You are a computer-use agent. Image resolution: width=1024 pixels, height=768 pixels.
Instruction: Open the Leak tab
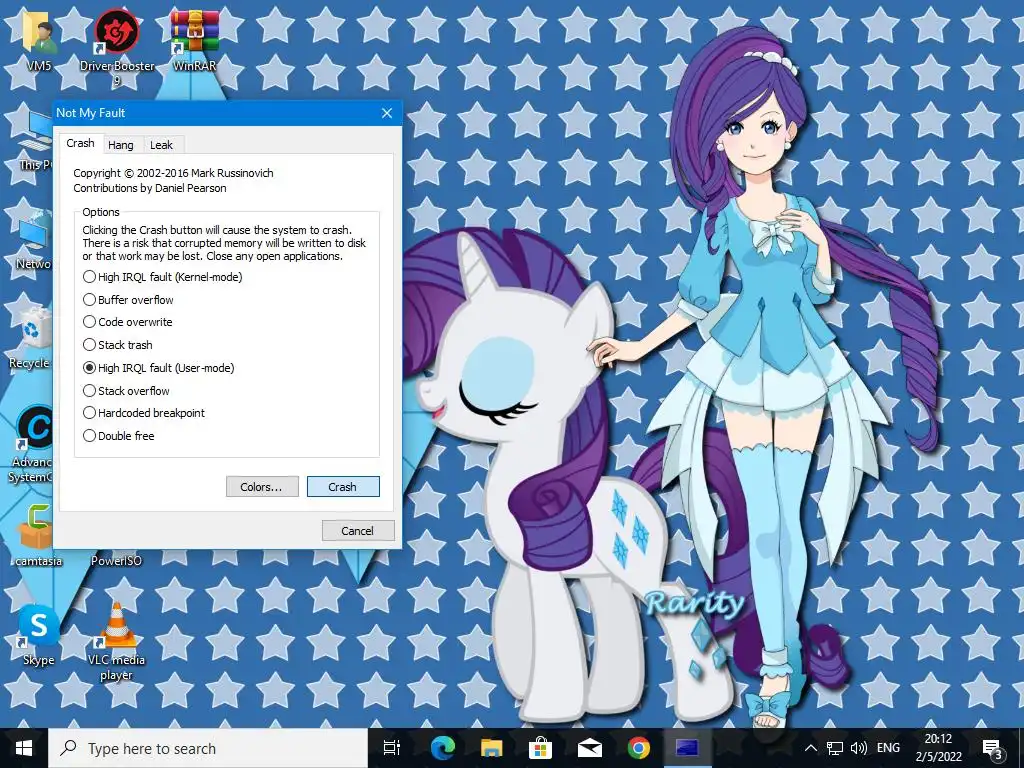(161, 145)
